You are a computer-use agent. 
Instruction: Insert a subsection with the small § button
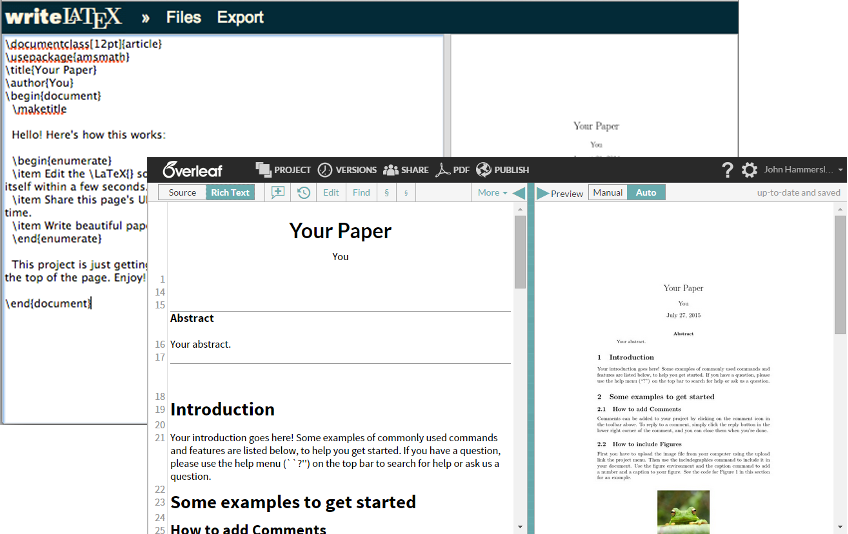coord(406,193)
